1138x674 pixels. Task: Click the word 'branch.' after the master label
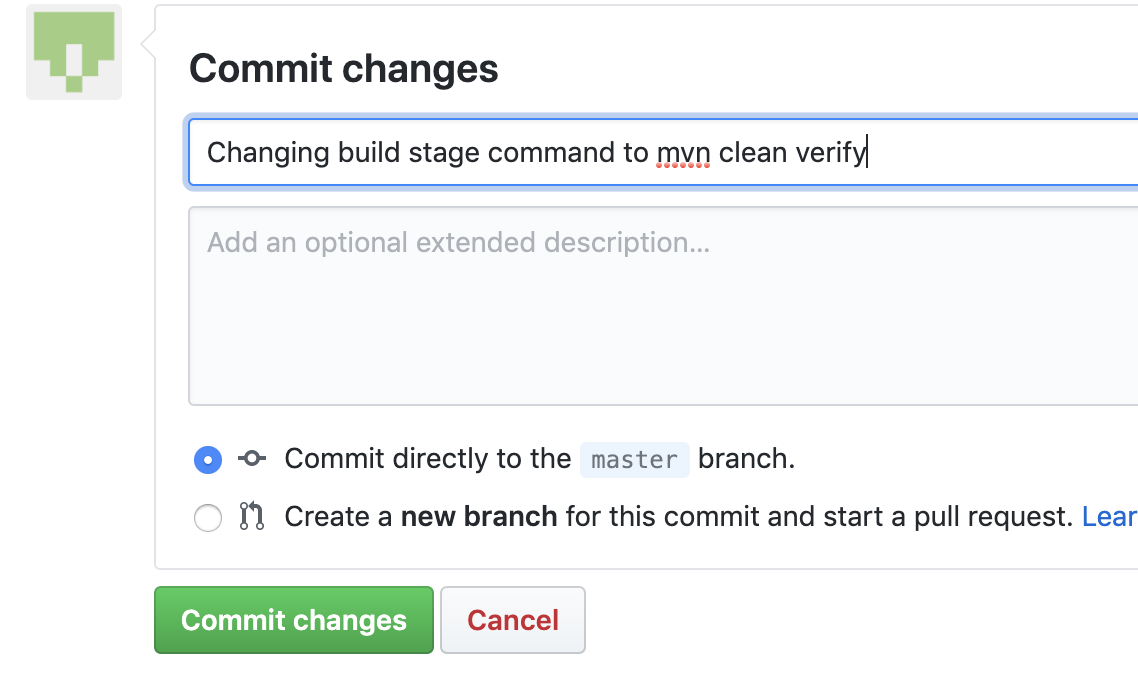tap(746, 459)
